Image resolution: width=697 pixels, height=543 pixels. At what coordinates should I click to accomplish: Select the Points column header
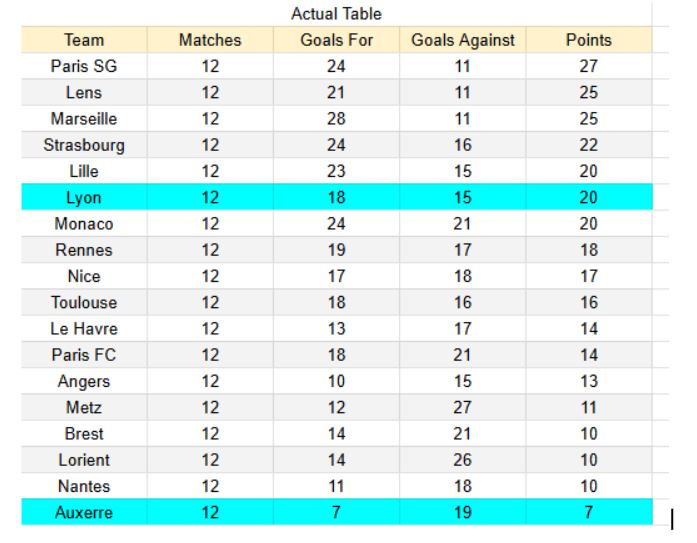tap(588, 41)
